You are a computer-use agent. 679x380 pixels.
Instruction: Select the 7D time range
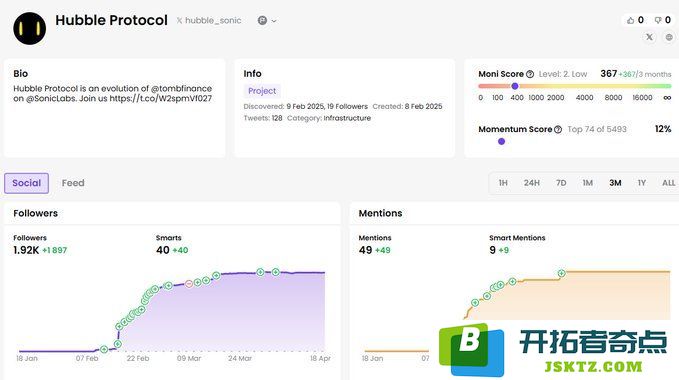coord(561,183)
